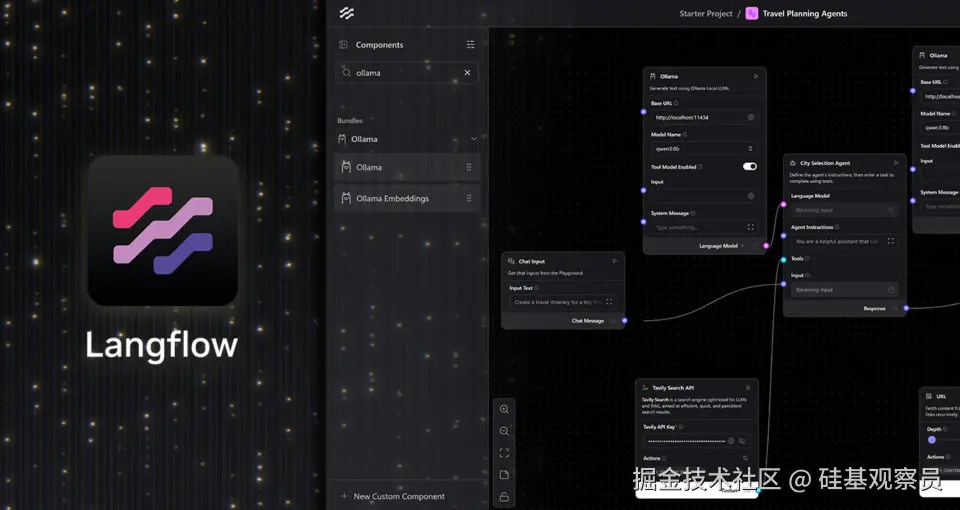Click the cyan Tools input handle
This screenshot has width=960, height=510.
pos(784,260)
